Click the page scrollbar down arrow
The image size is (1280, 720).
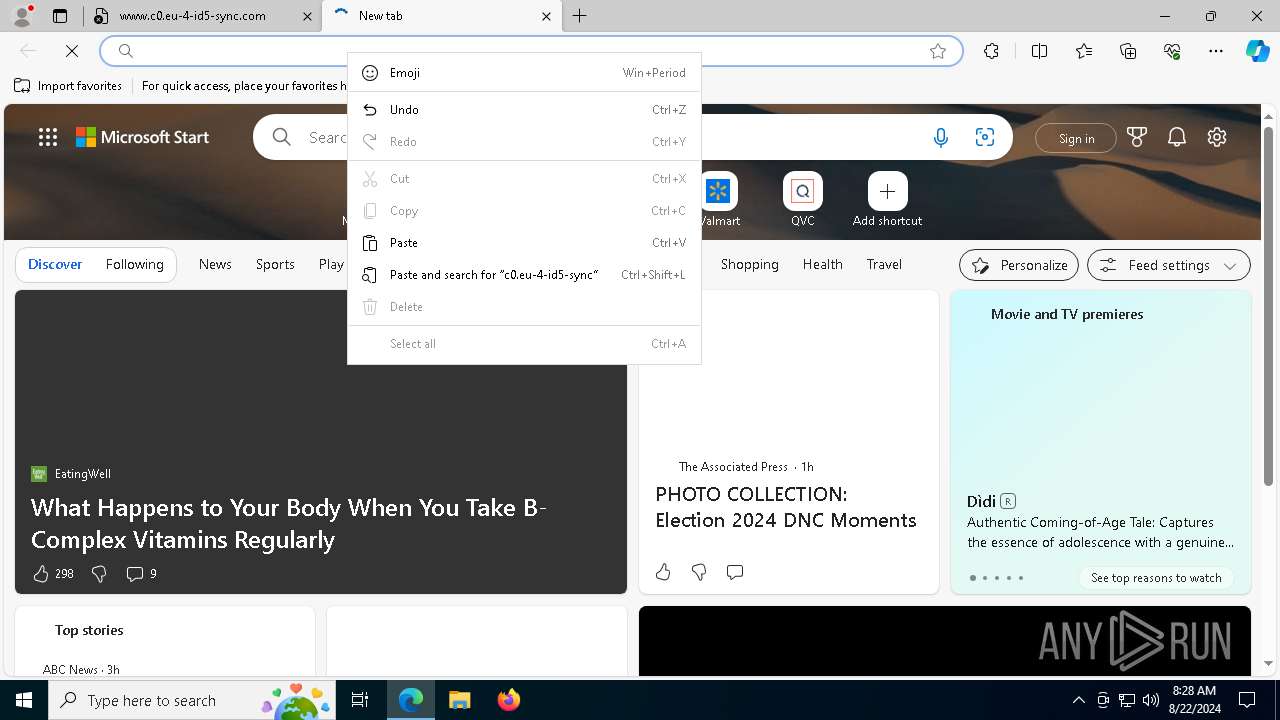pyautogui.click(x=1269, y=662)
